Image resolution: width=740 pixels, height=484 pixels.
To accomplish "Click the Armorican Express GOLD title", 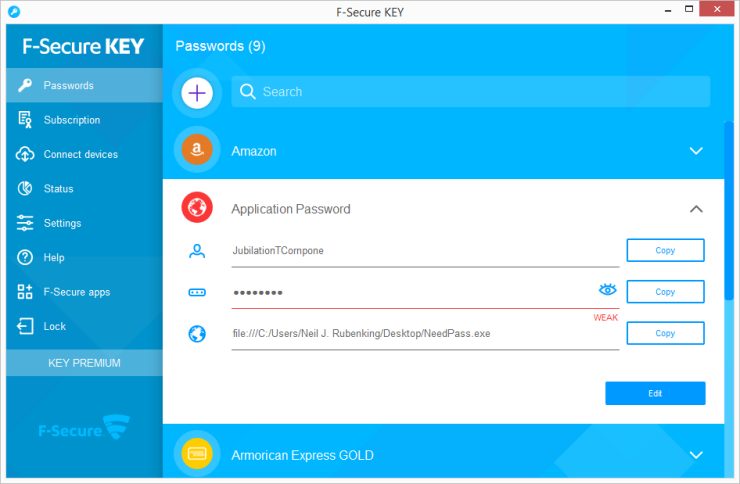I will 303,455.
